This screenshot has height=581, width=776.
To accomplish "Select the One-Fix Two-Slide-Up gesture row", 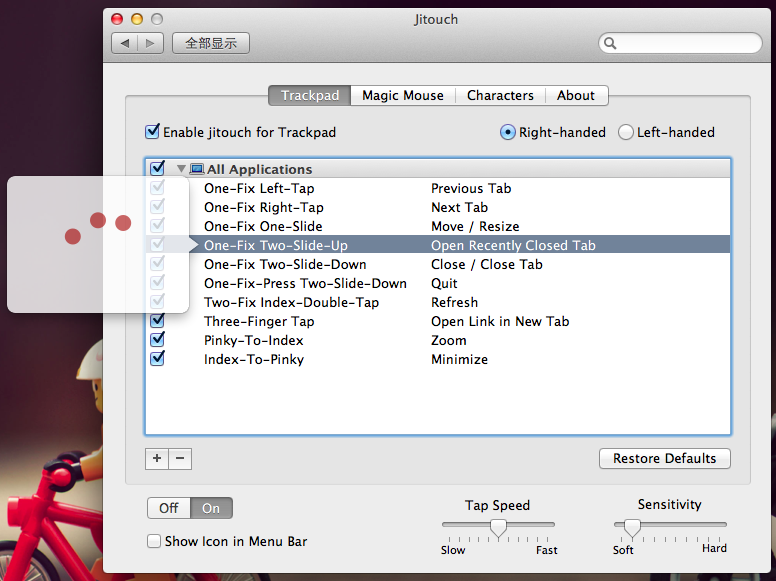I will [437, 245].
